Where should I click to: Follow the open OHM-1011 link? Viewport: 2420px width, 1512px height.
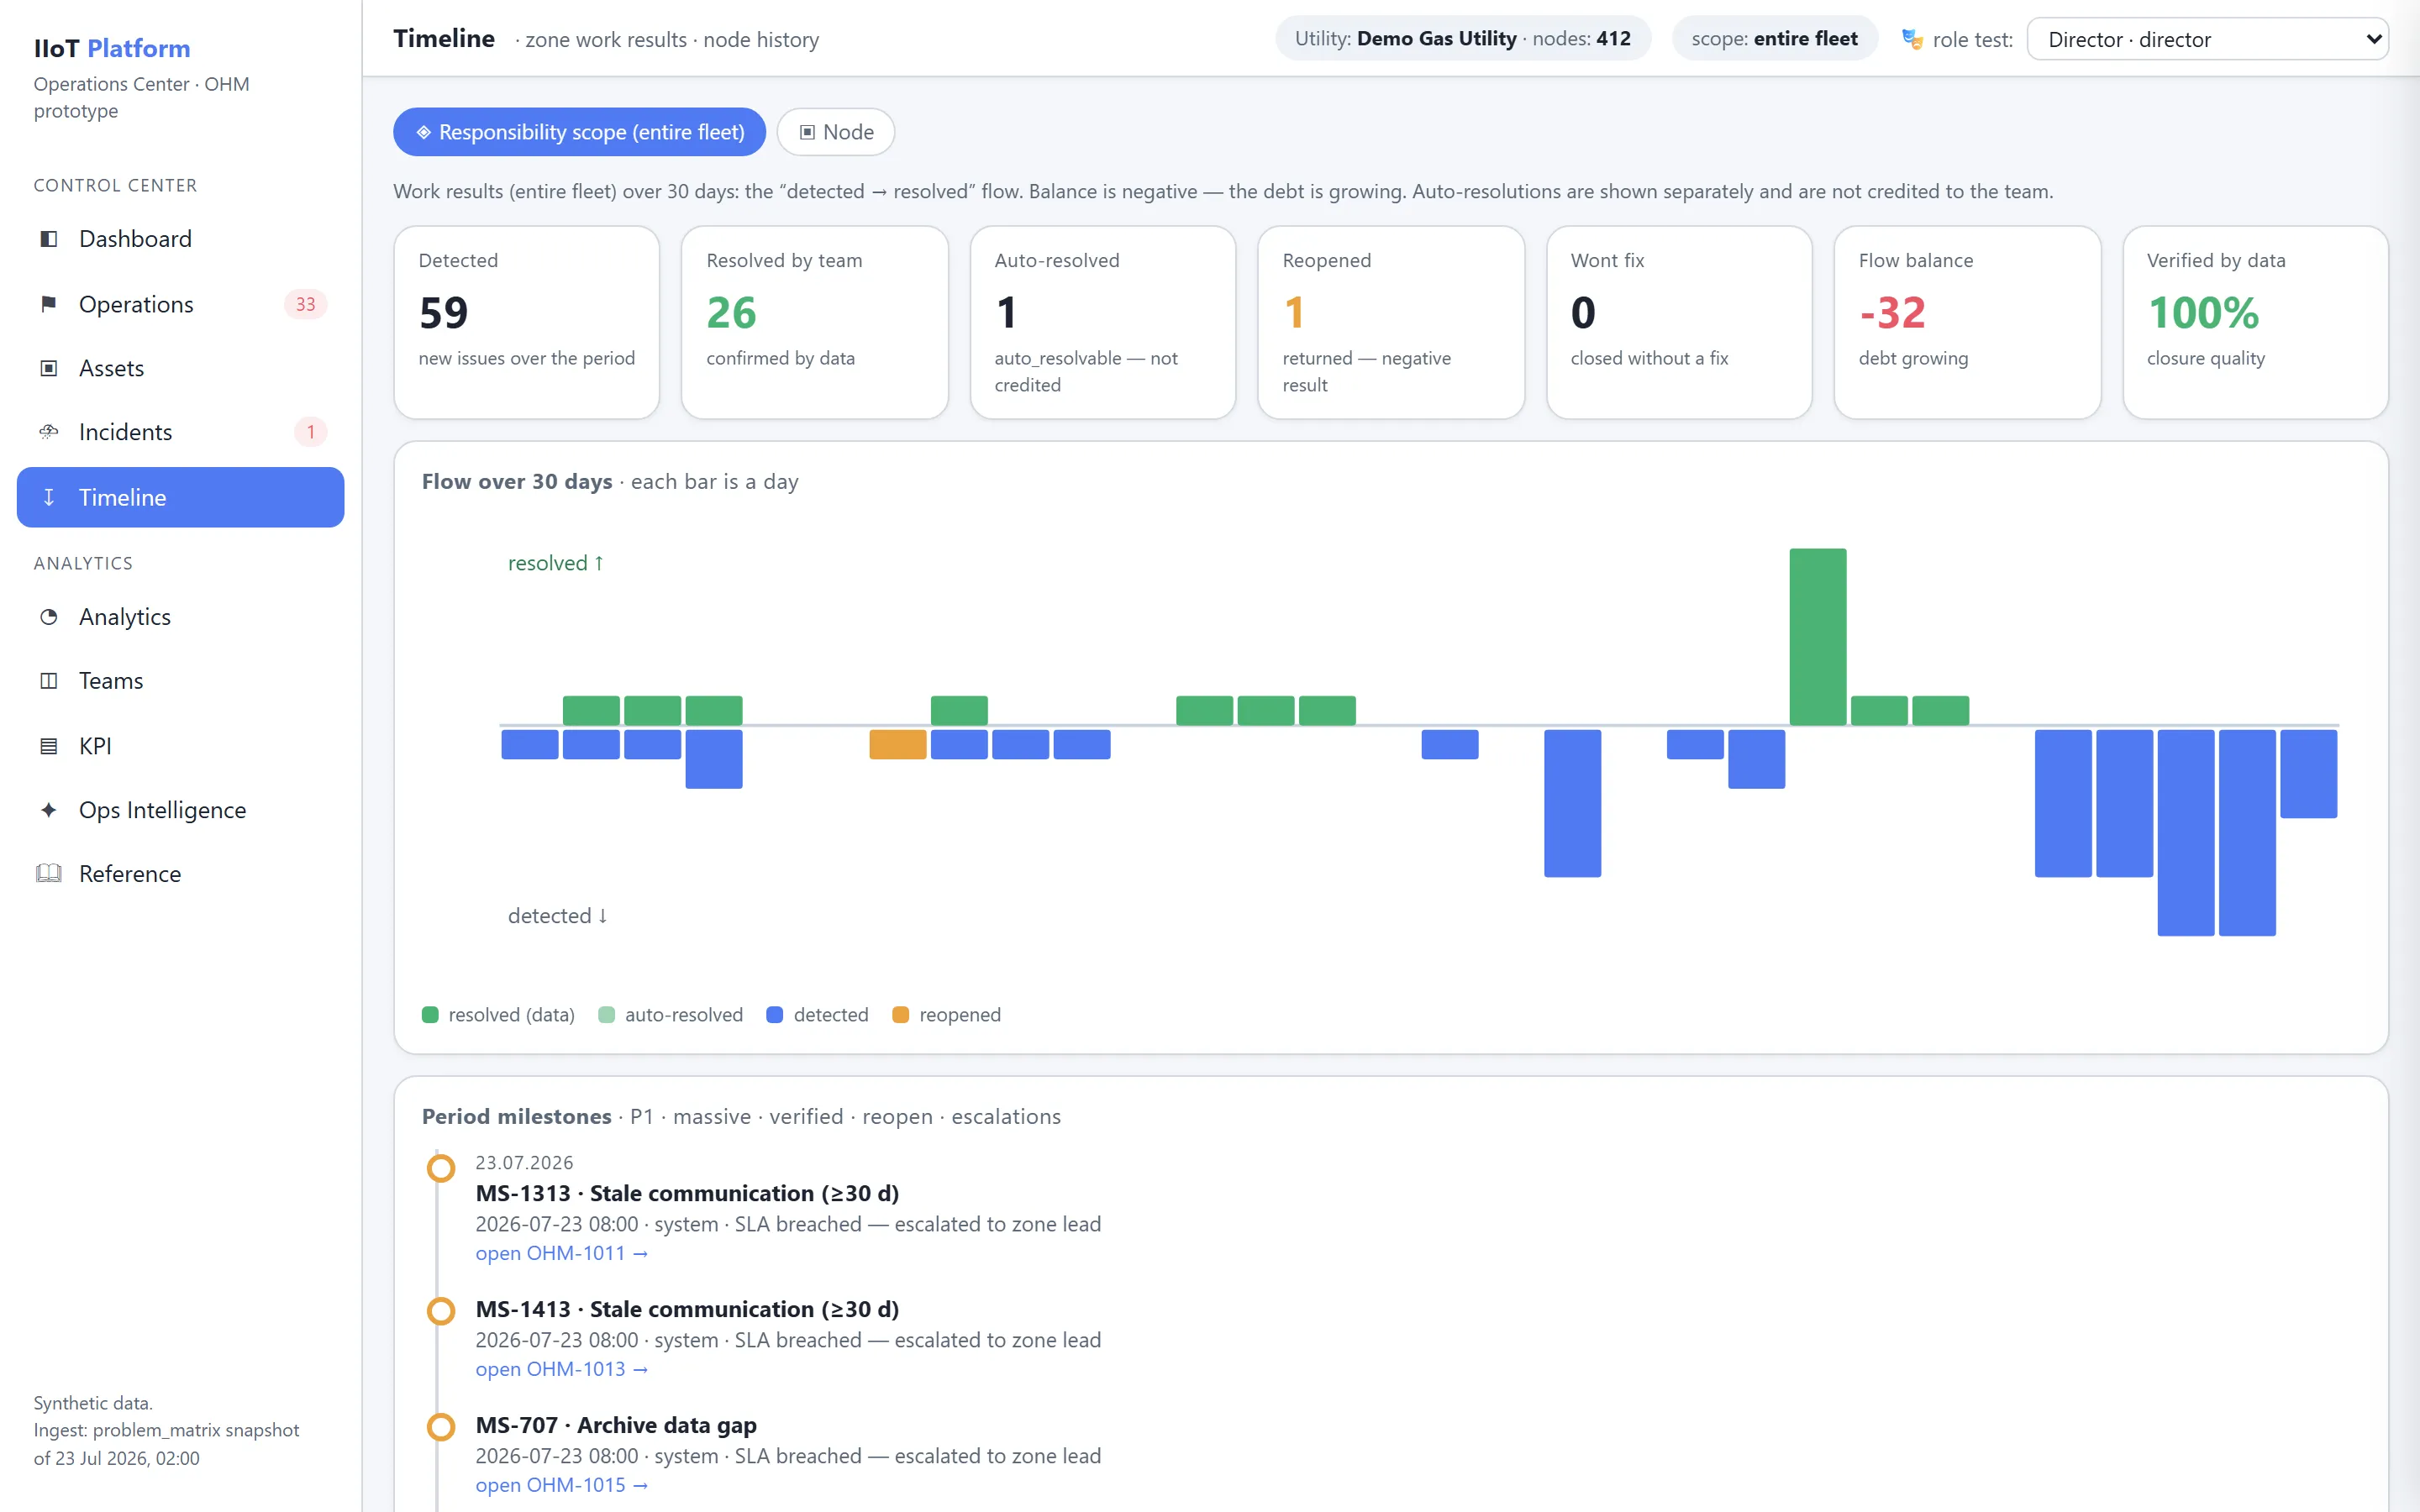[561, 1253]
